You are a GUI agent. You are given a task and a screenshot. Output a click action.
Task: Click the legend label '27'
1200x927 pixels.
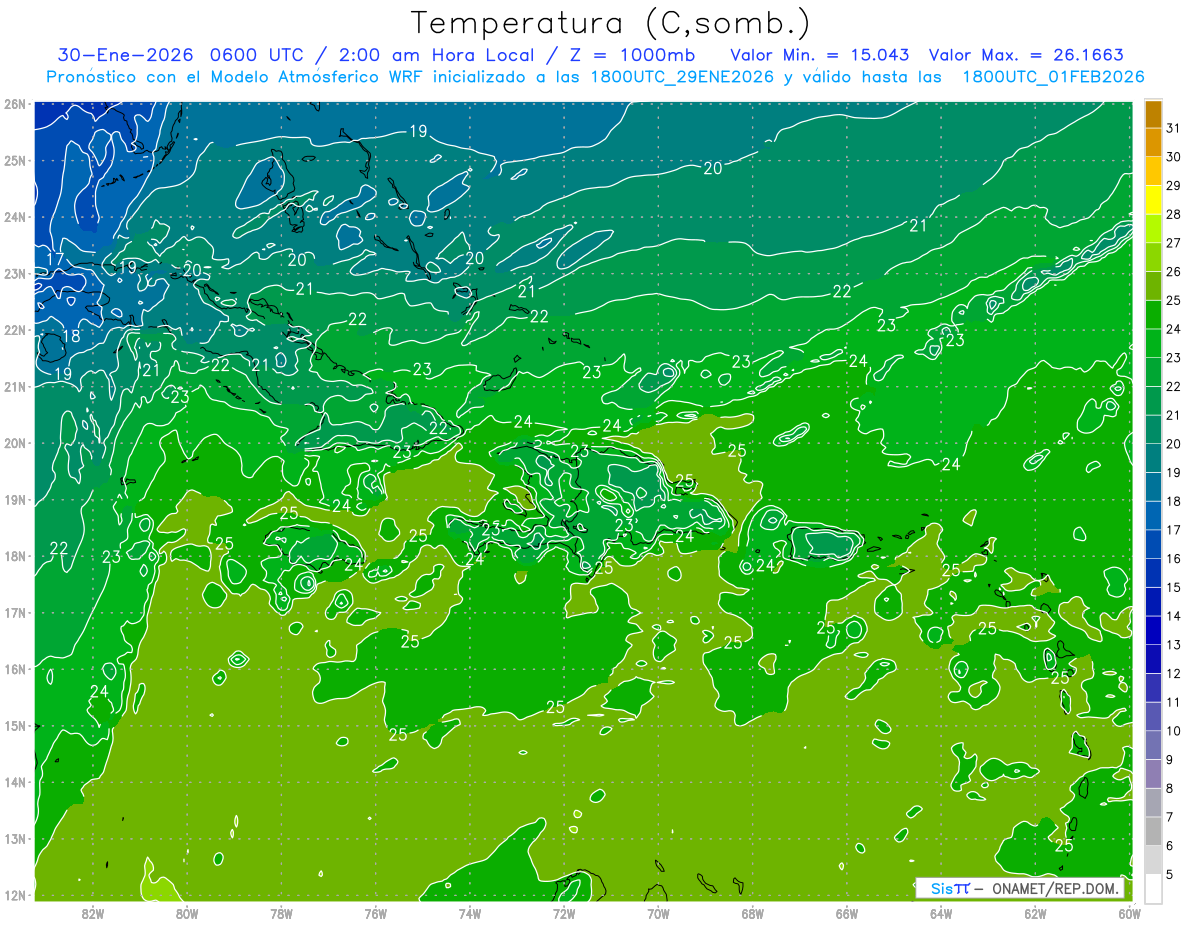point(1173,243)
